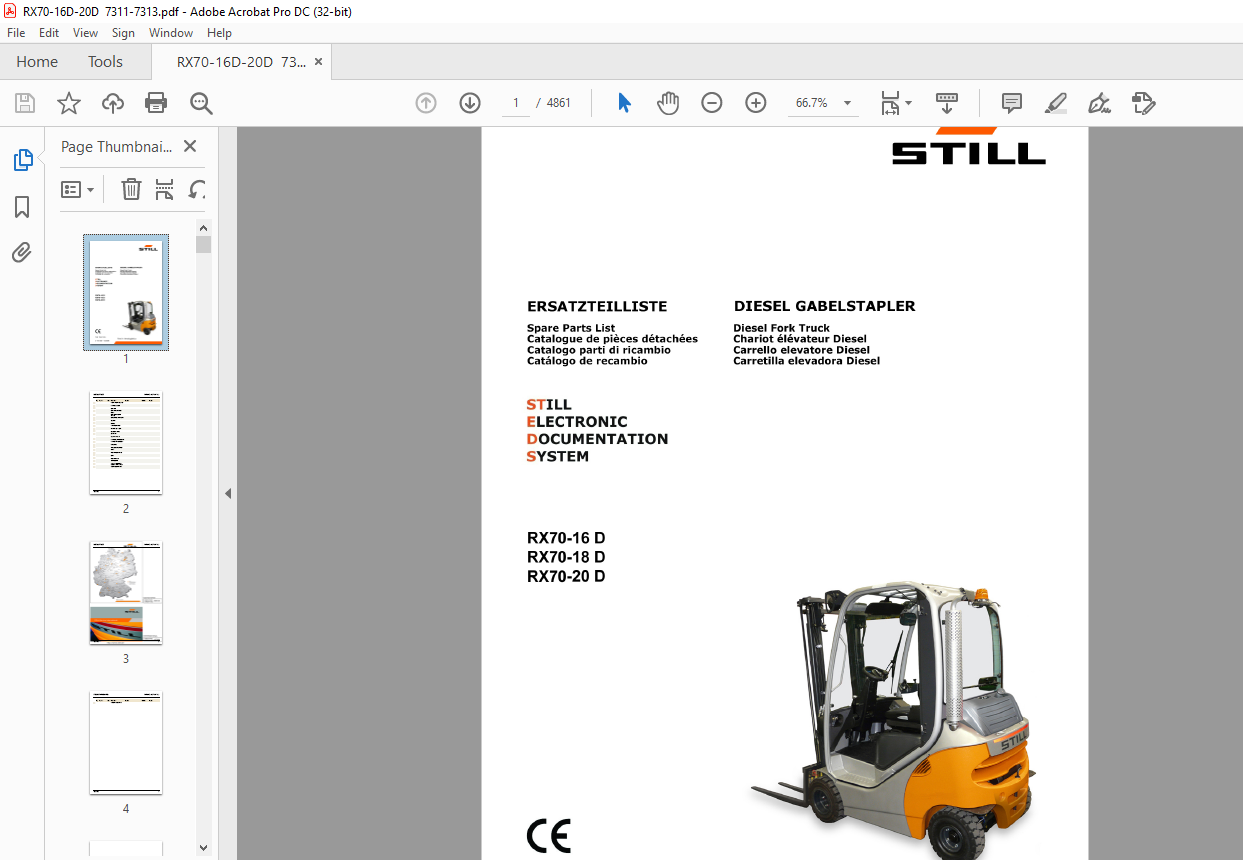Open the View menu

click(85, 33)
